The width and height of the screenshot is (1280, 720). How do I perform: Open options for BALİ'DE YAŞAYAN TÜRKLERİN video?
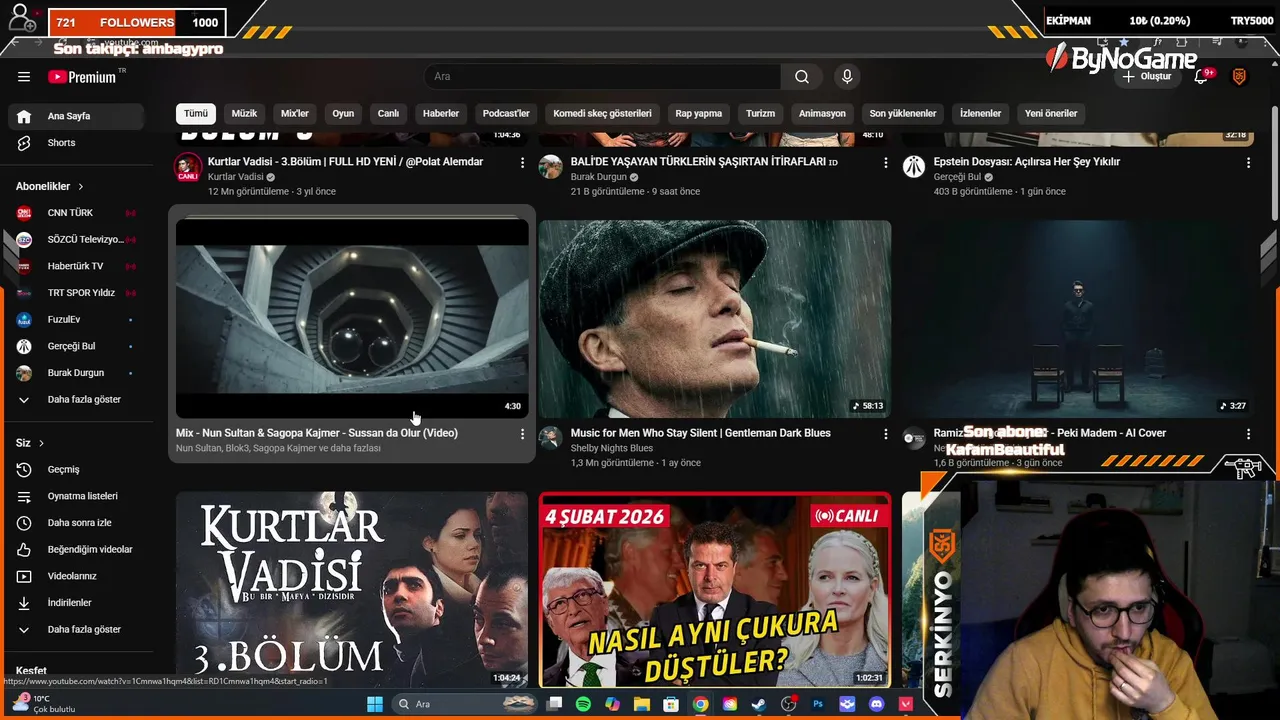885,162
